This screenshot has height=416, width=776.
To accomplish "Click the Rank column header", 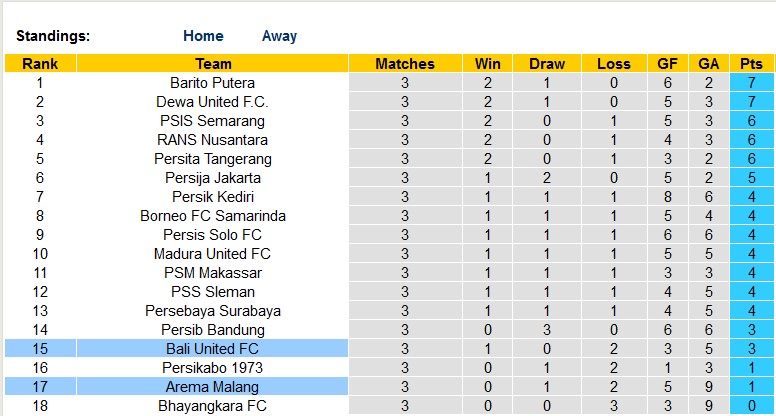I will 40,63.
